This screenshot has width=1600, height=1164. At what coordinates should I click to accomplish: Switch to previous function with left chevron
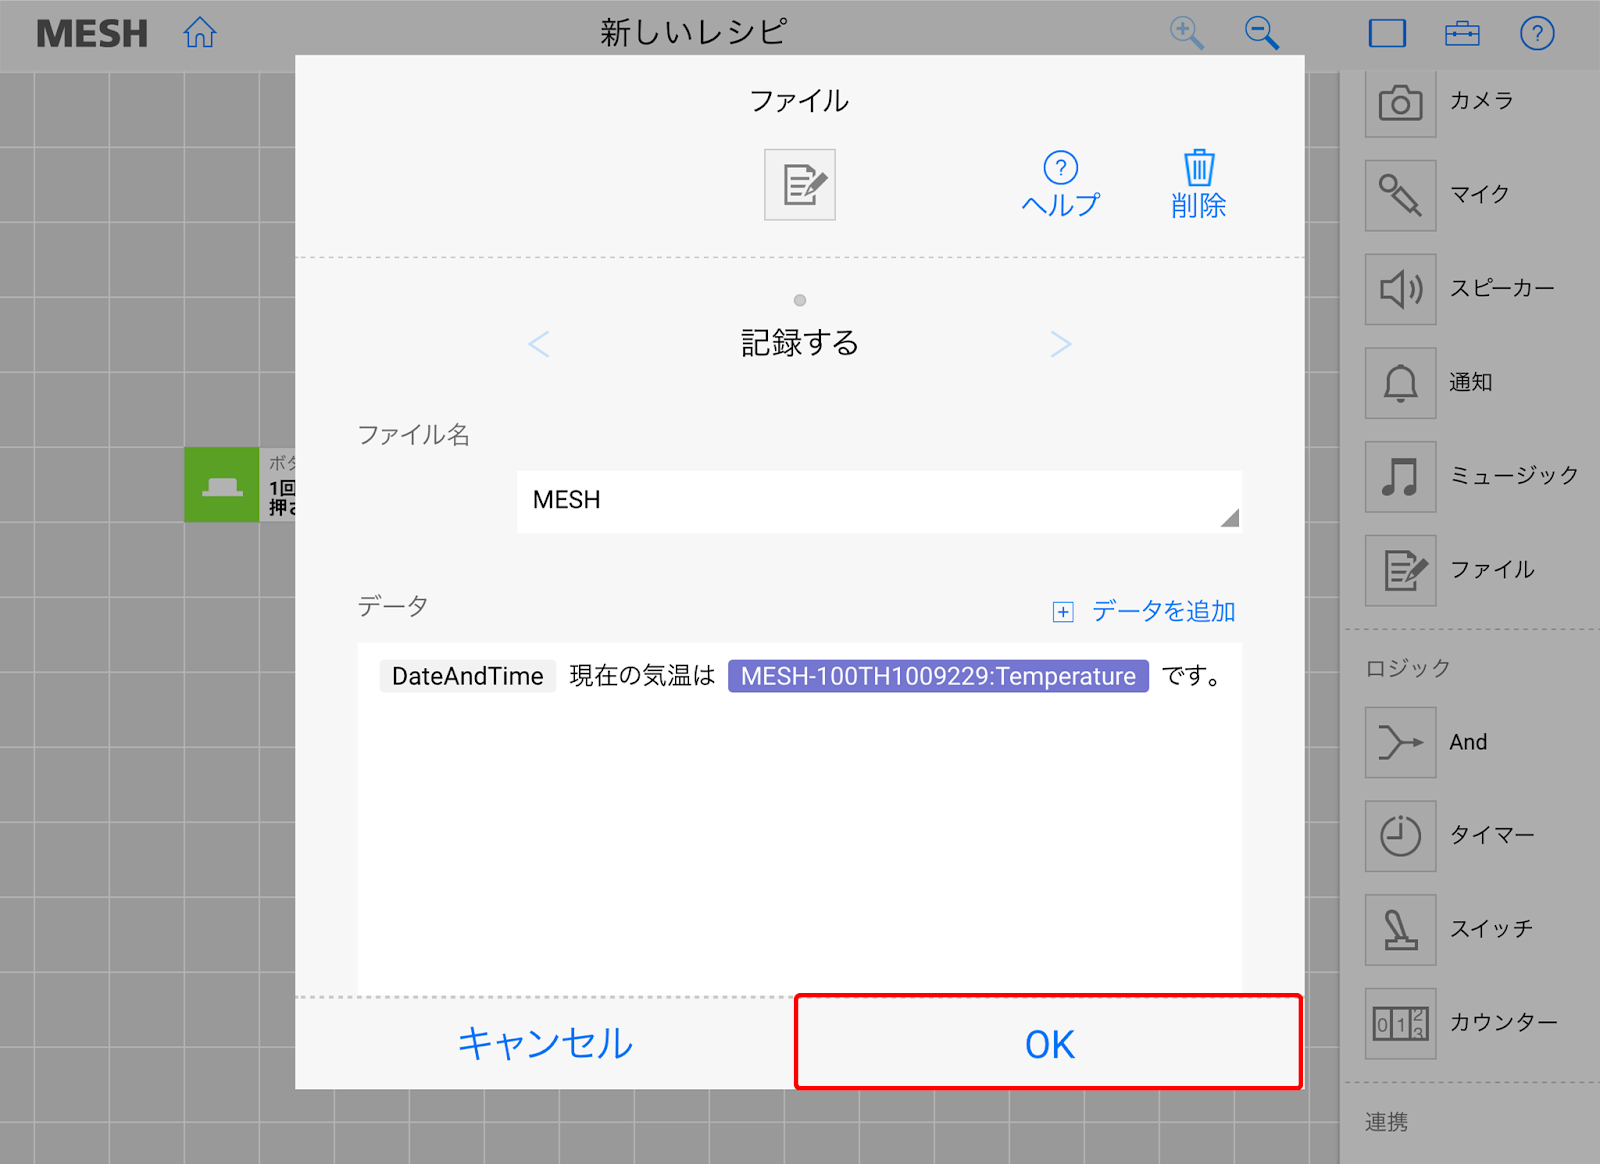pyautogui.click(x=539, y=344)
